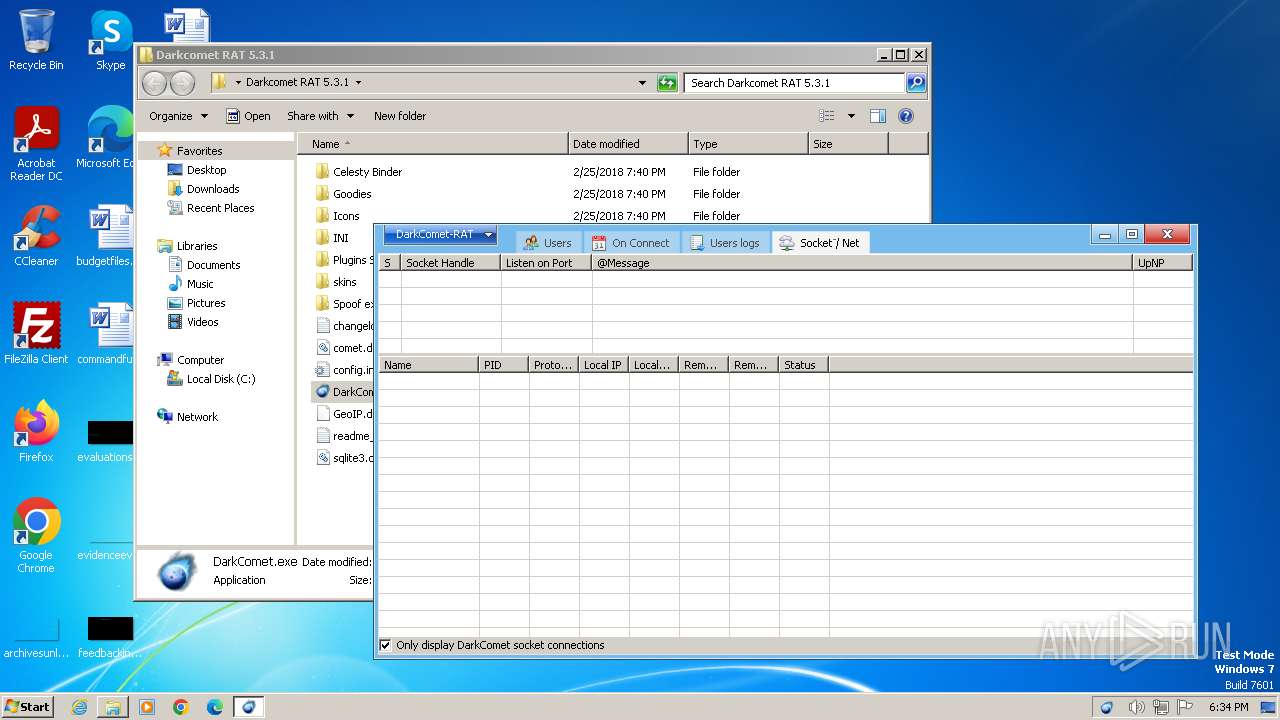
Task: Go forward in Explorer window
Action: (x=182, y=83)
